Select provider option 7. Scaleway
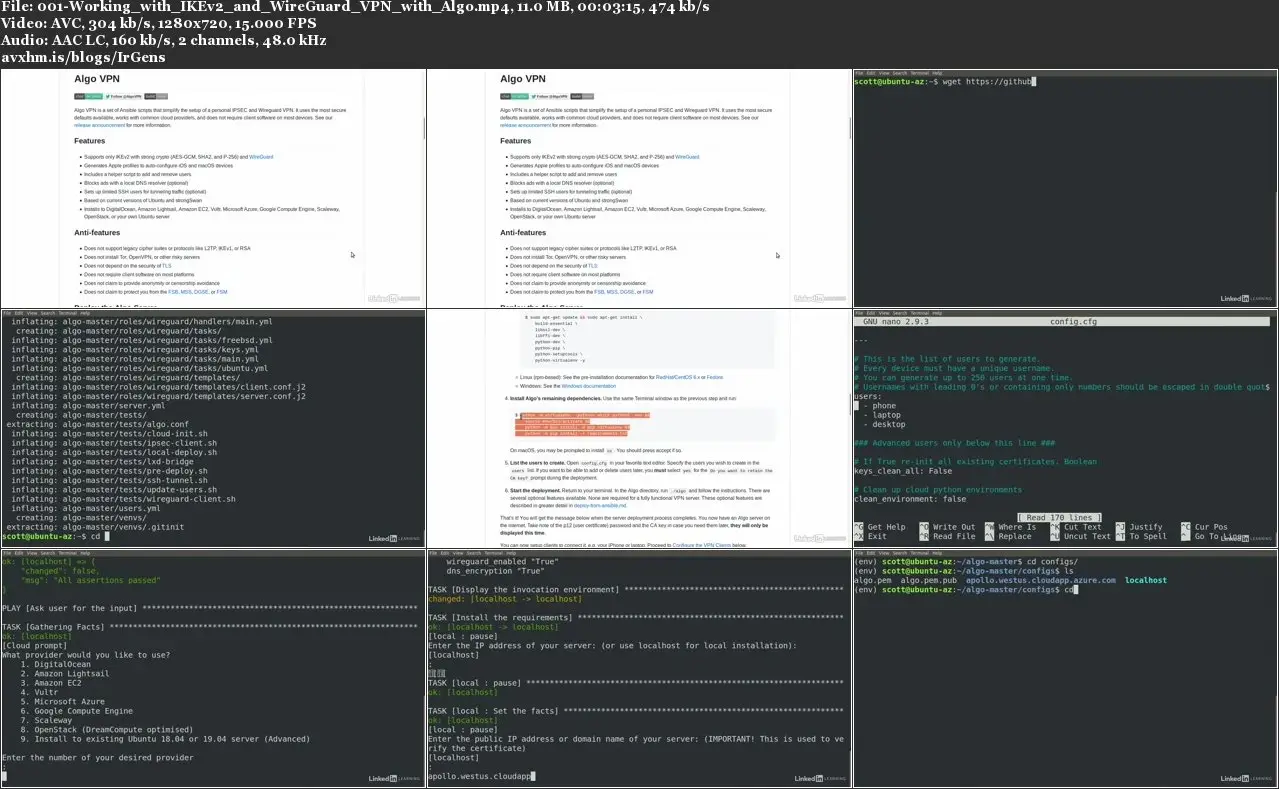This screenshot has height=789, width=1279. pyautogui.click(x=46, y=720)
